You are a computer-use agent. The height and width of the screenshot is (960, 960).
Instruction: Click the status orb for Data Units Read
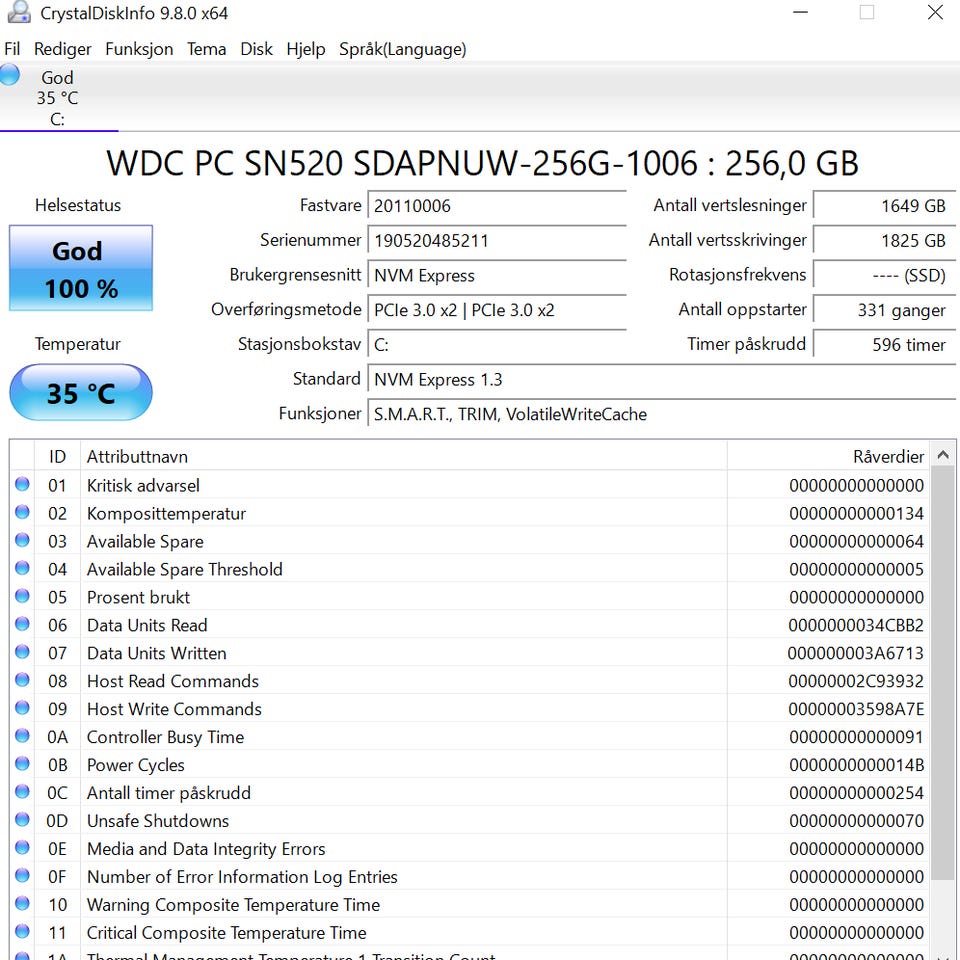tap(22, 624)
